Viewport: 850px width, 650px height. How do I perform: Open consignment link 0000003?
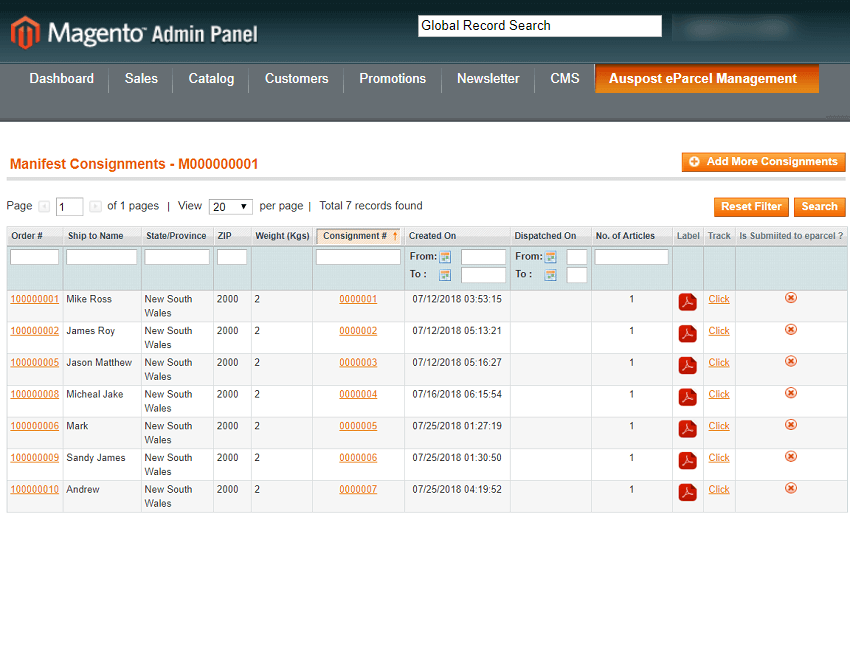coord(358,363)
